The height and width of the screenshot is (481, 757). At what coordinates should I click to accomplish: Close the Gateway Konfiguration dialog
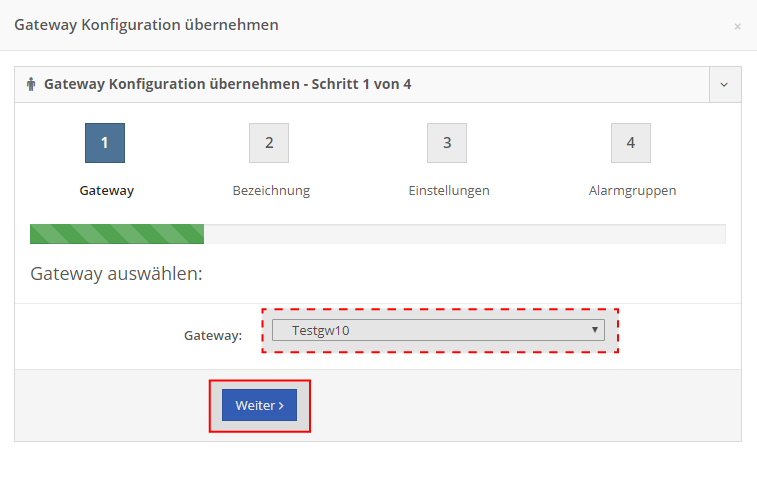(737, 26)
